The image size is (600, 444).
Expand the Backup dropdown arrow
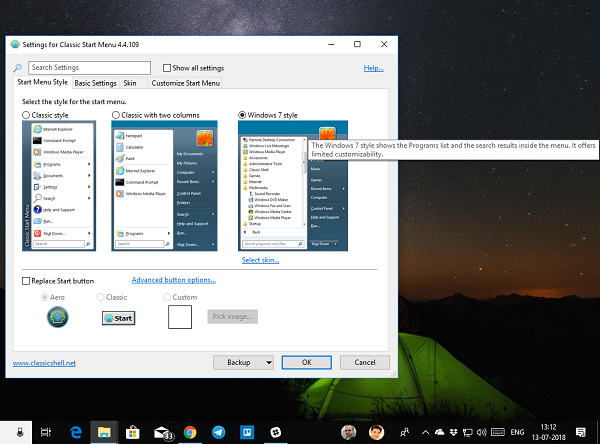pos(269,362)
